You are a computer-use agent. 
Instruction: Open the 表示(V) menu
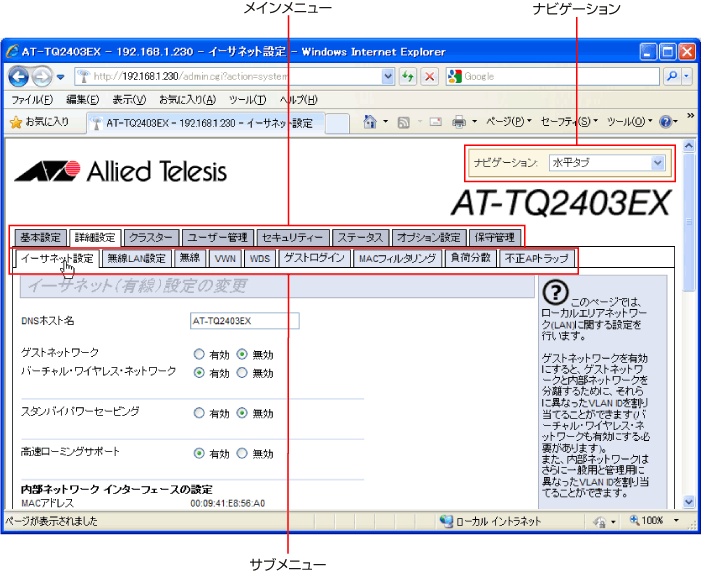129,99
